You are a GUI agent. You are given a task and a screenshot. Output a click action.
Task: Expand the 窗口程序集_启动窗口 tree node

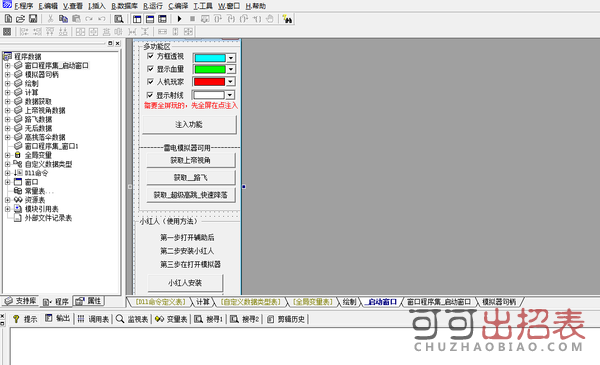click(7, 65)
